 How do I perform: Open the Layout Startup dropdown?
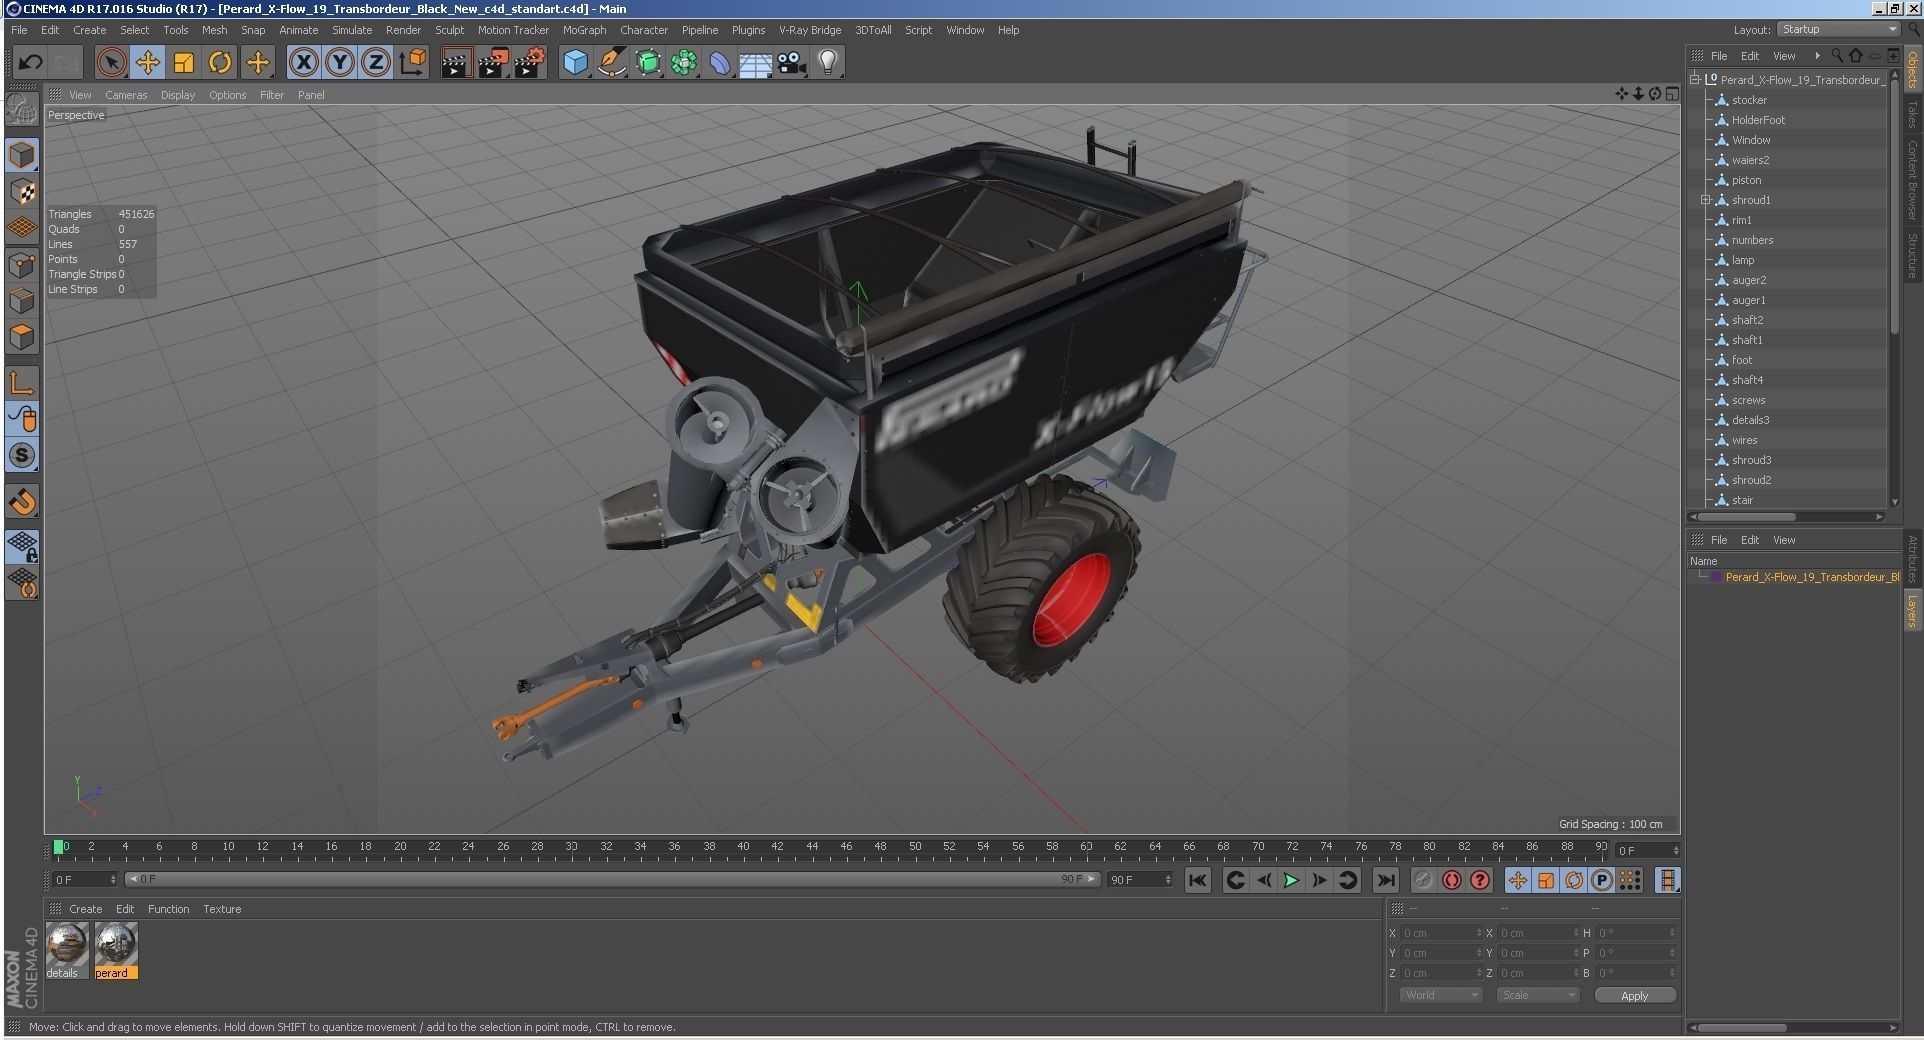tap(1838, 30)
